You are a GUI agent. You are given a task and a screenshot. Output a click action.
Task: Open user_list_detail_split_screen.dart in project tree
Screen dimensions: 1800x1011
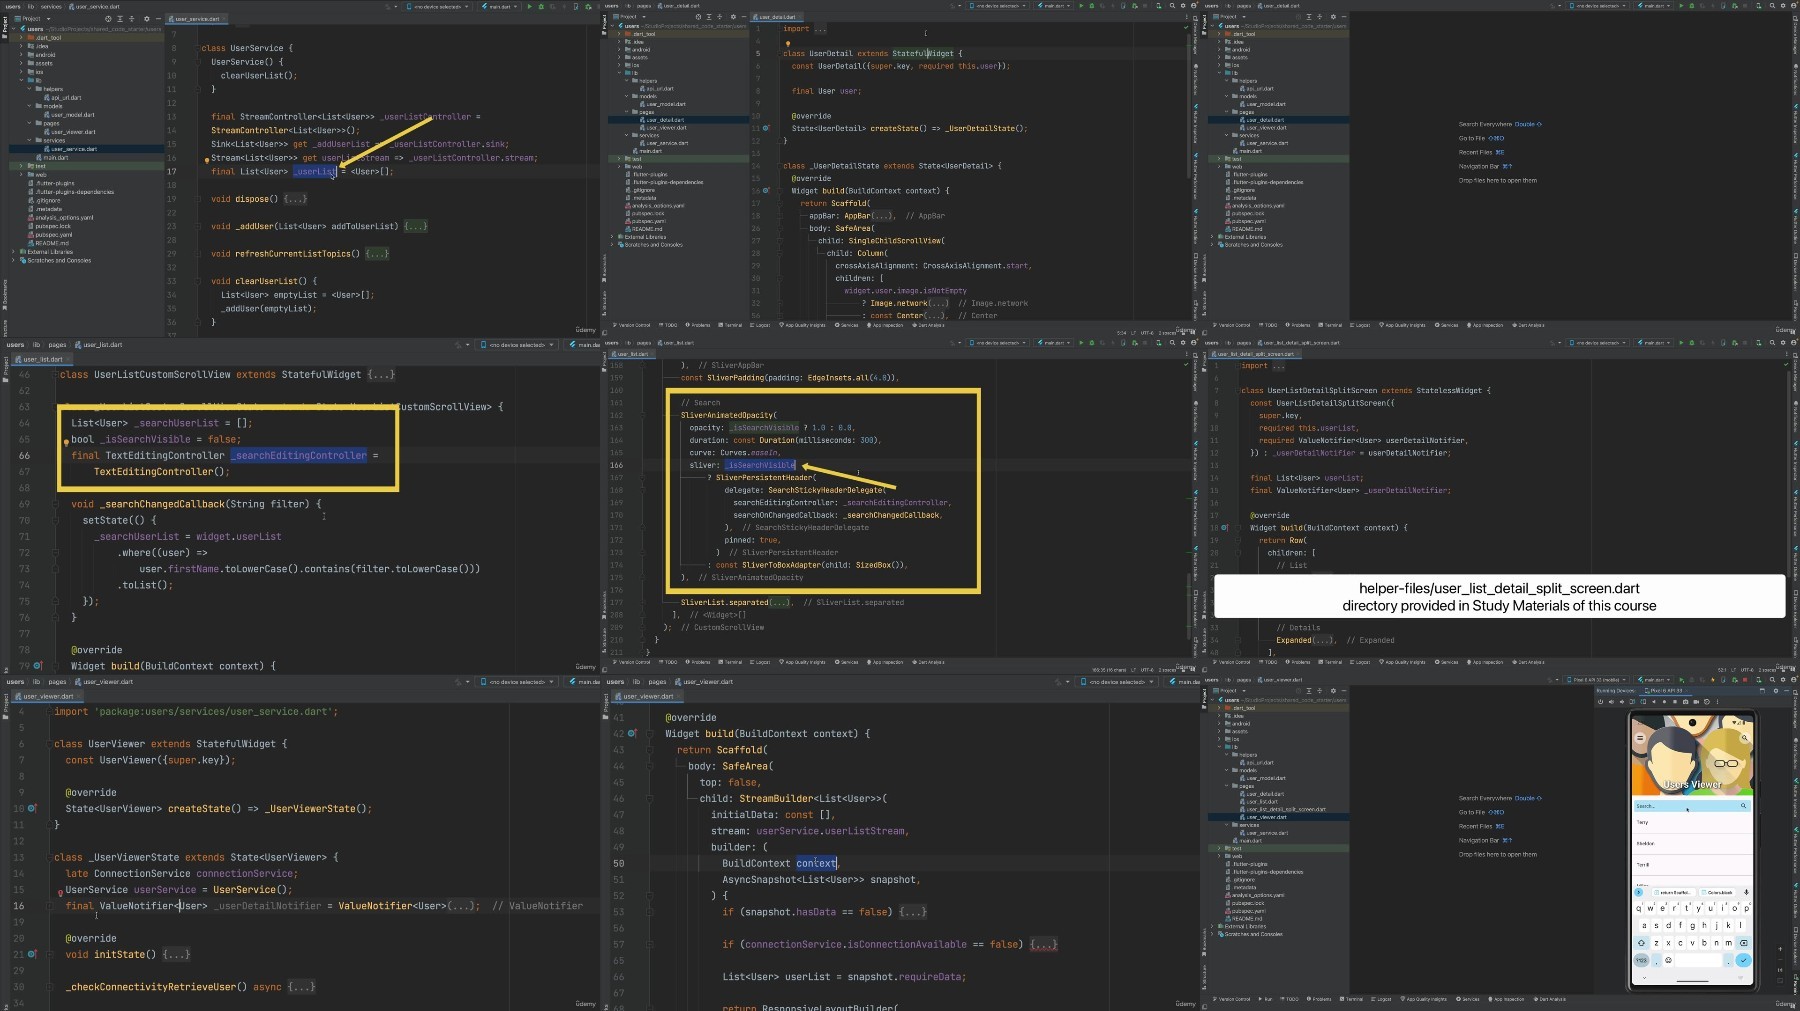[1285, 809]
